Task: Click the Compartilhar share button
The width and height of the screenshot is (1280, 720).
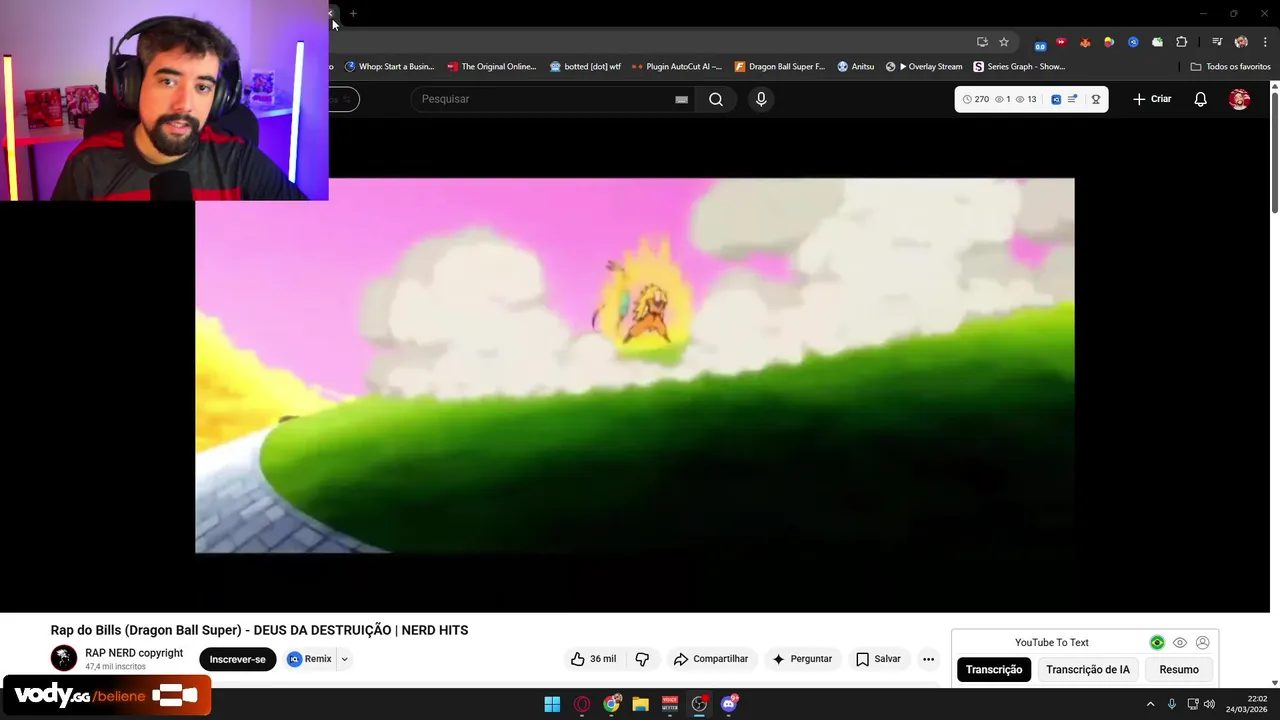Action: (x=711, y=659)
